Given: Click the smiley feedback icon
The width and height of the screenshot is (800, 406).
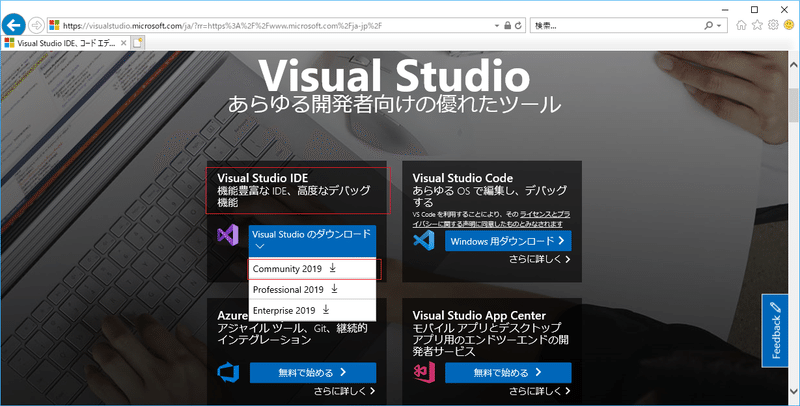Looking at the screenshot, I should tap(789, 25).
